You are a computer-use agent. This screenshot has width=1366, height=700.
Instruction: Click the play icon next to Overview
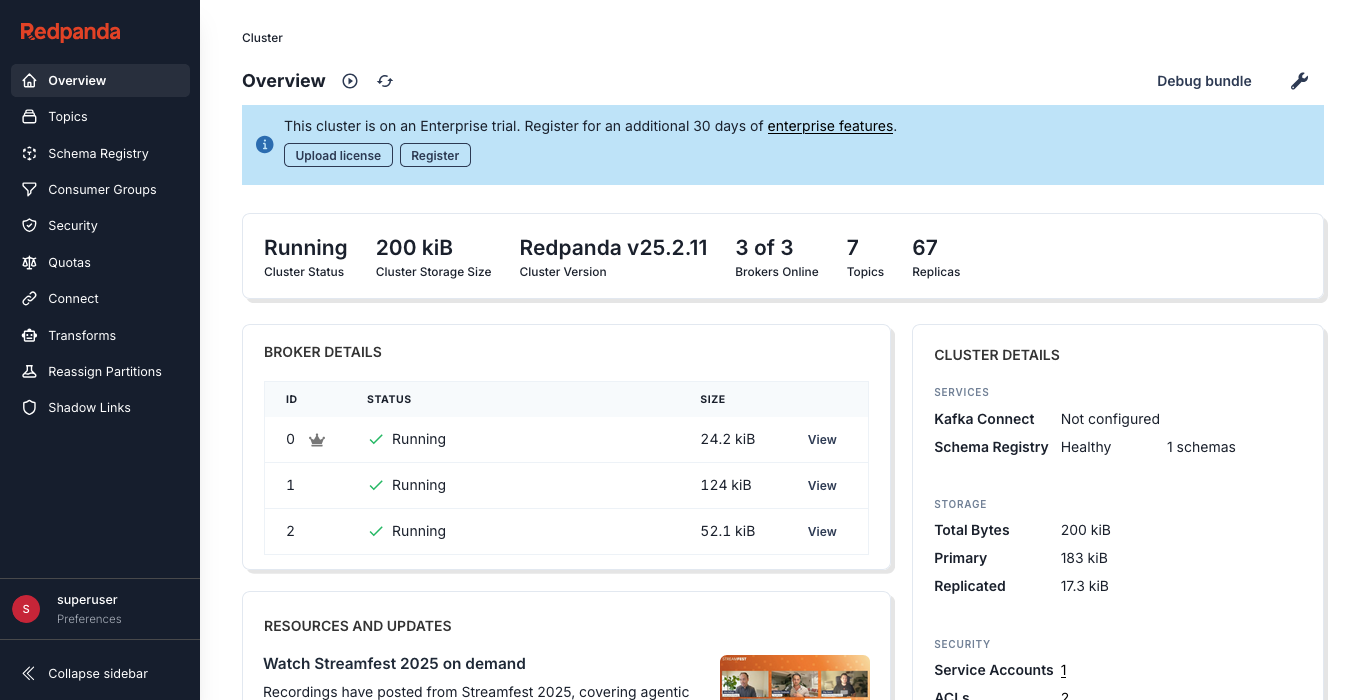350,81
